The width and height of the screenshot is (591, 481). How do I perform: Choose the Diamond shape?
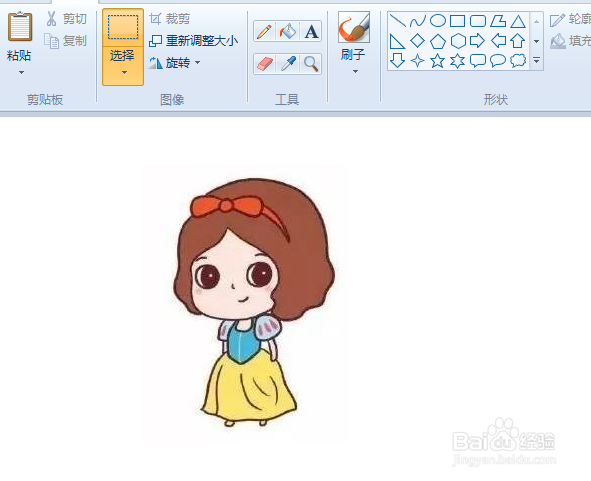417,41
